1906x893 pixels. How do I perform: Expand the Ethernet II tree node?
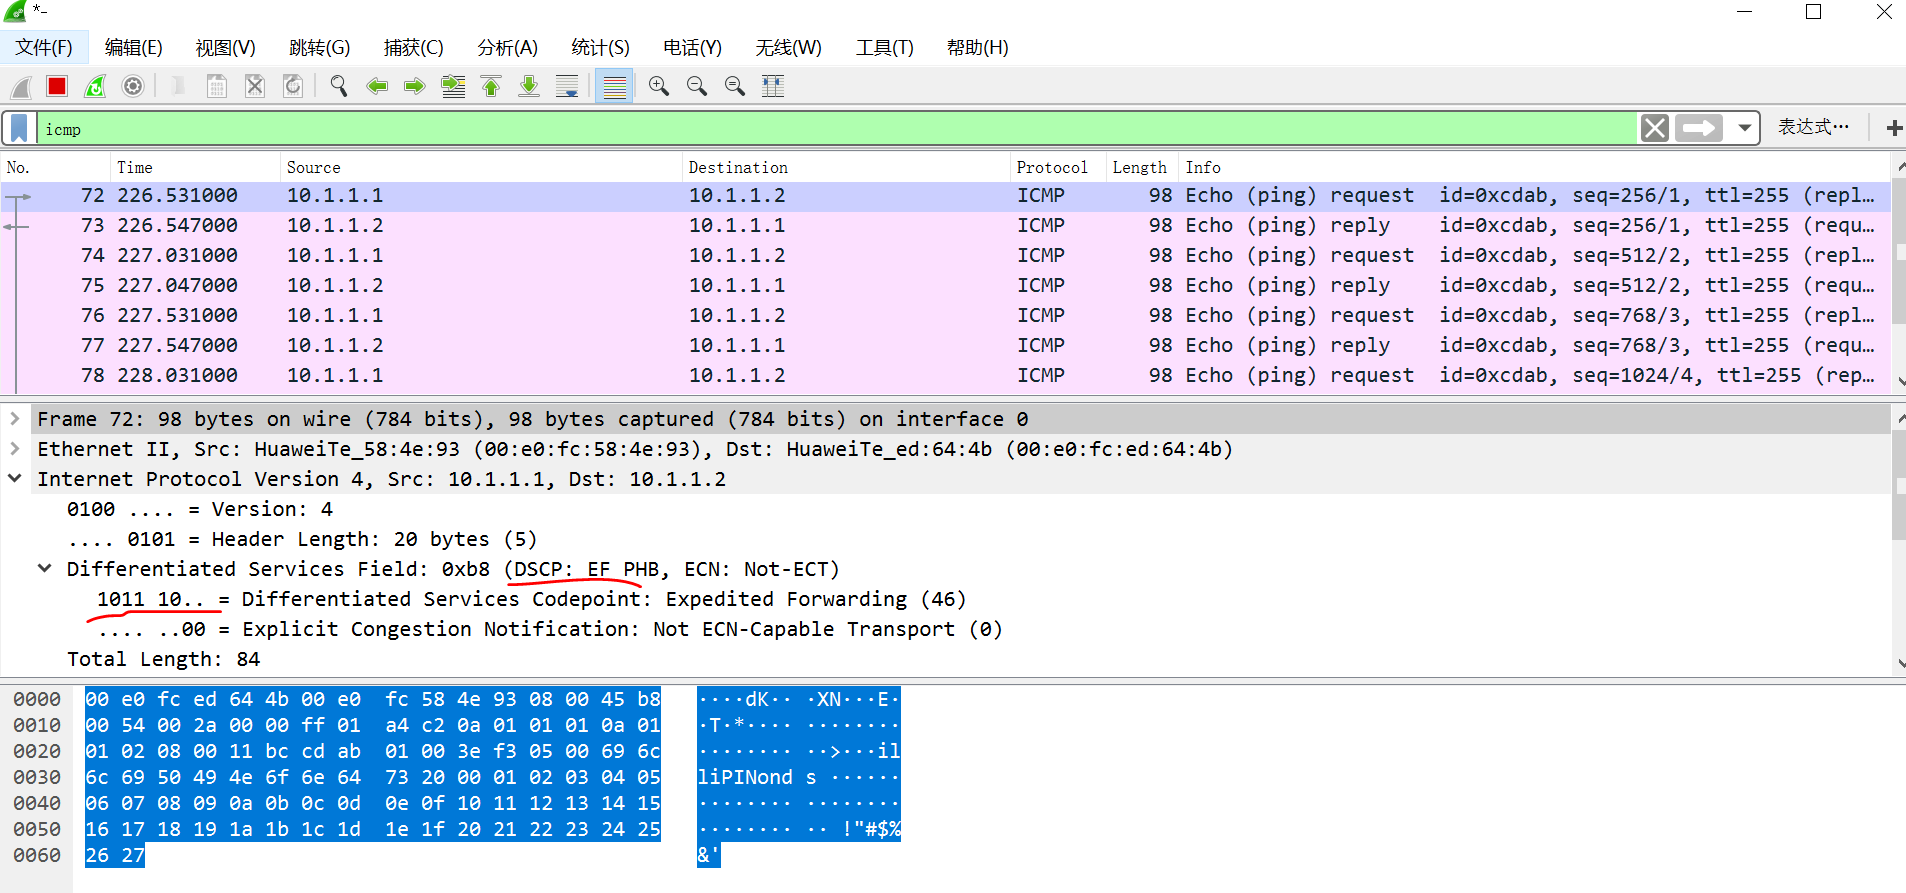pyautogui.click(x=15, y=449)
